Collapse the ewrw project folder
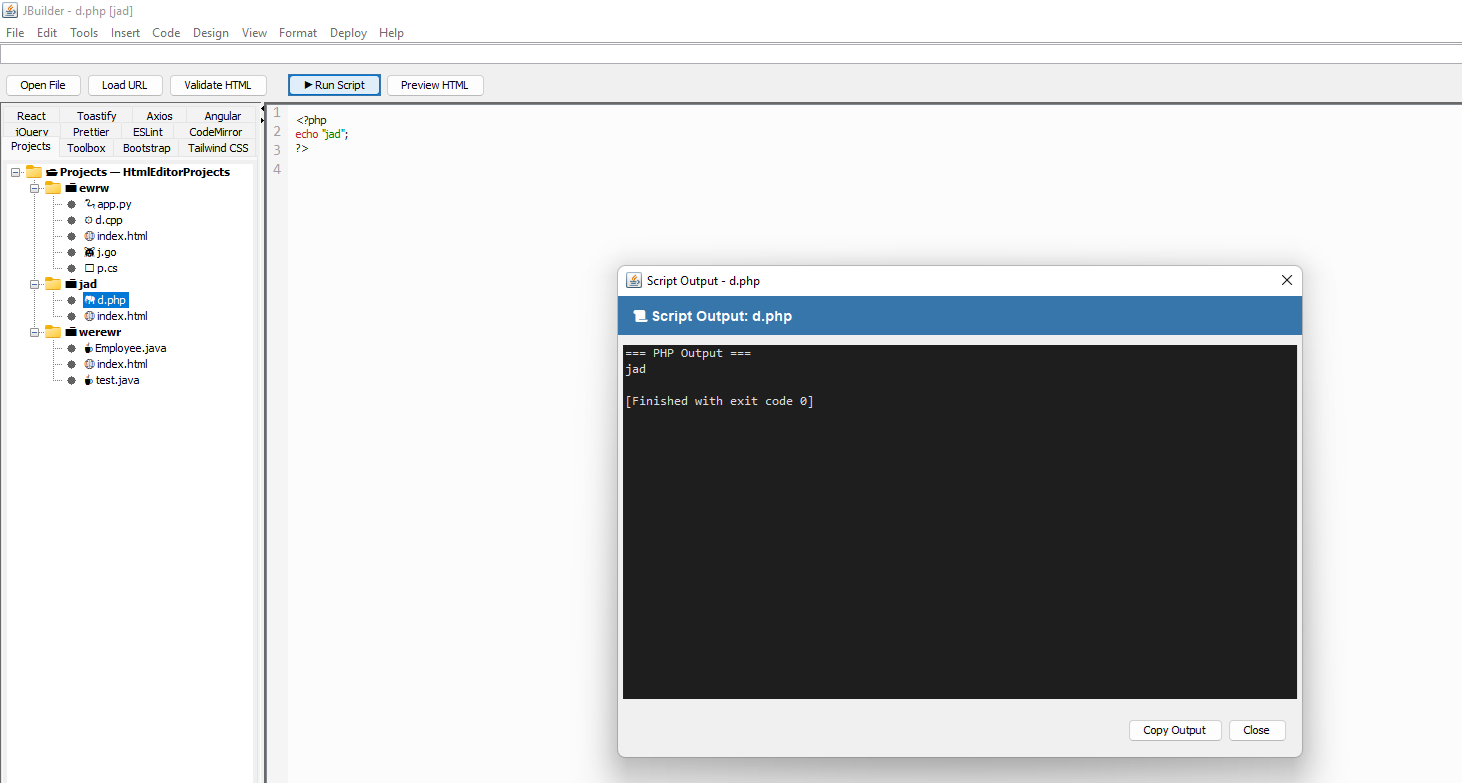The image size is (1462, 783). tap(35, 188)
